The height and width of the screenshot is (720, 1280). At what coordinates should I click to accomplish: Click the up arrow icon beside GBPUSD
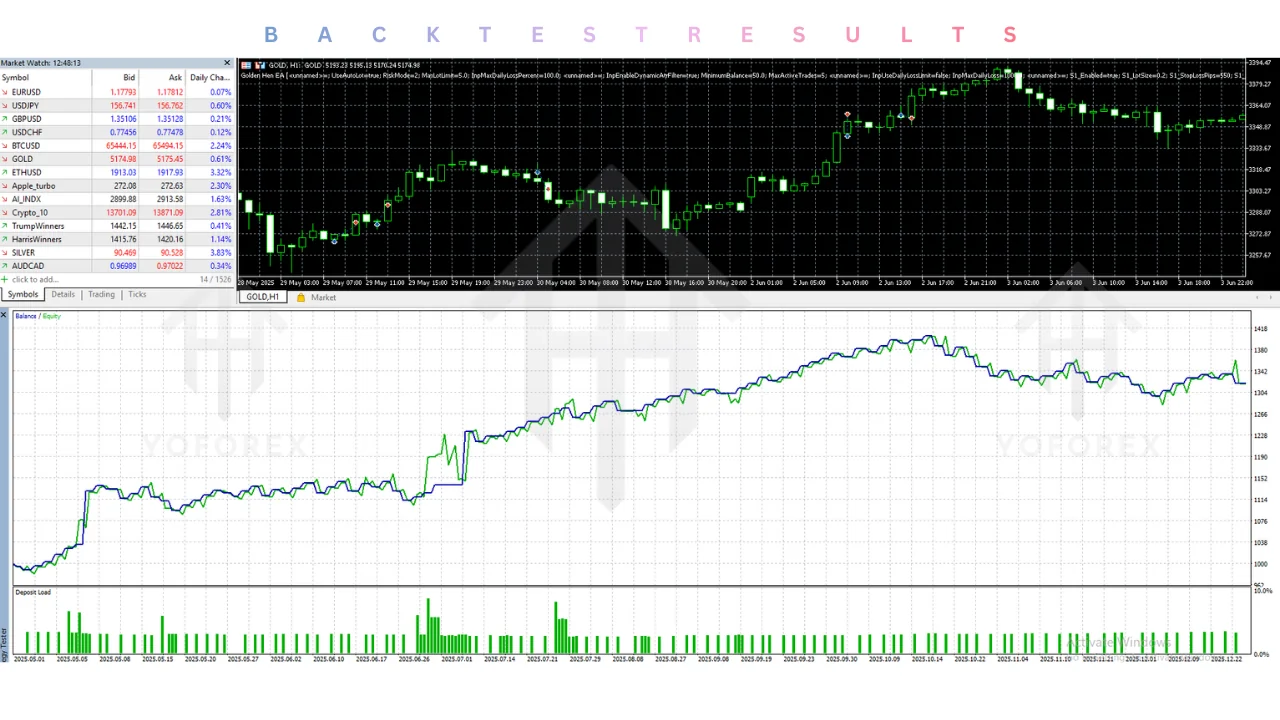(x=5, y=119)
